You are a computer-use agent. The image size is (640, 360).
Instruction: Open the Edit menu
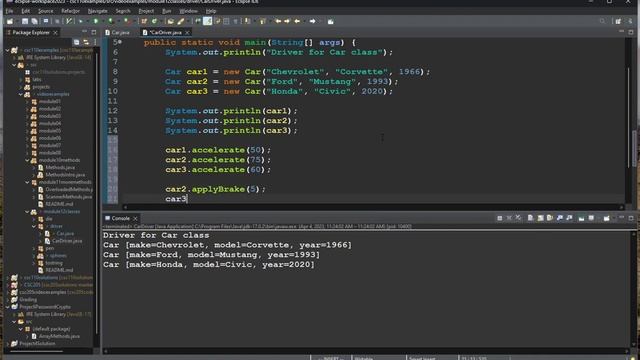(x=25, y=11)
